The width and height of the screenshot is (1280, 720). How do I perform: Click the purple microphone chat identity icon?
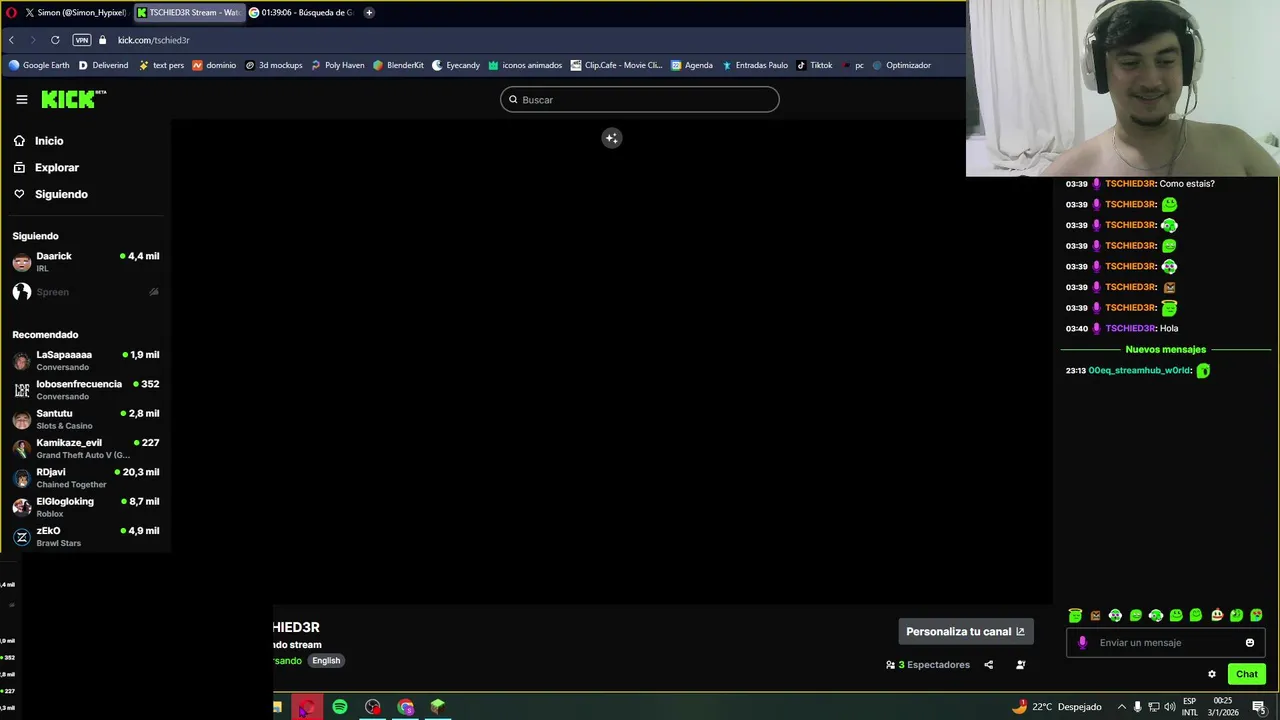click(1082, 643)
